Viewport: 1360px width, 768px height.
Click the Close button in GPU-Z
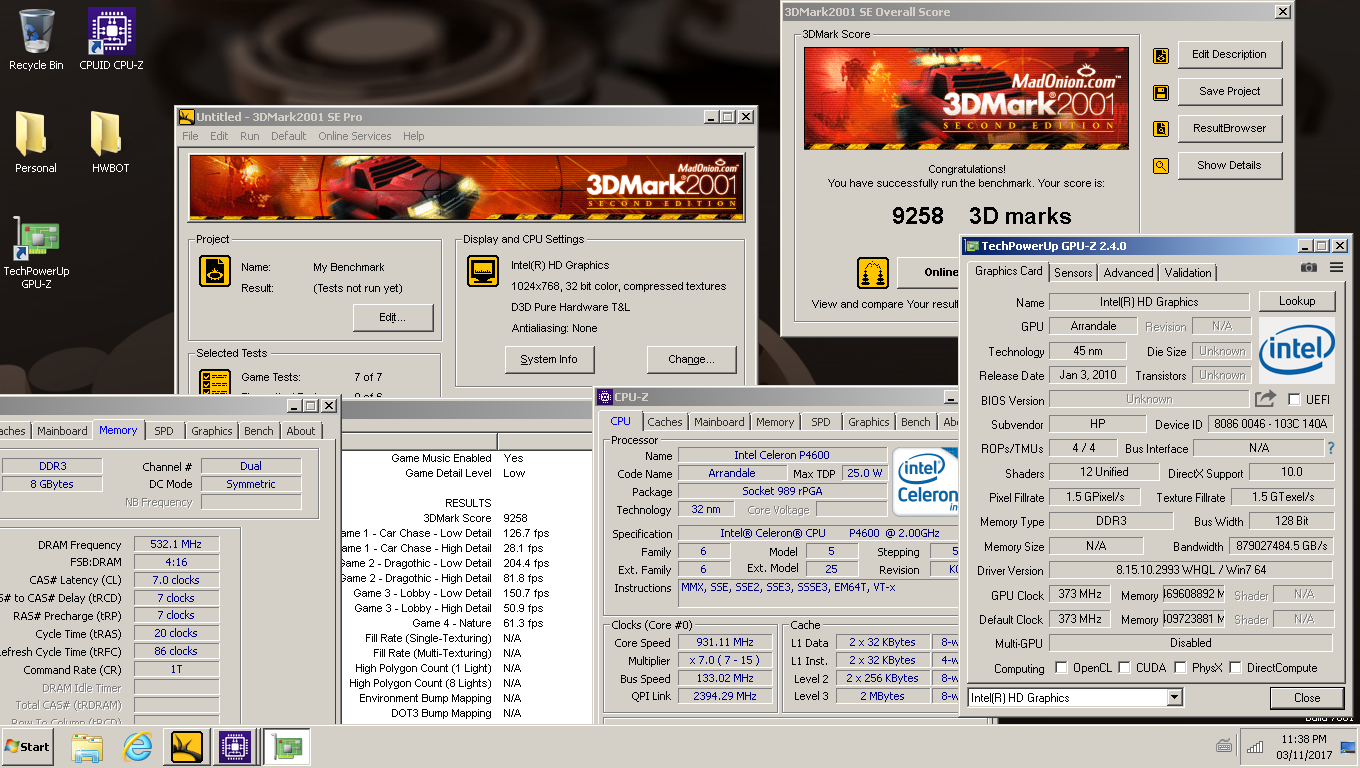point(1307,698)
